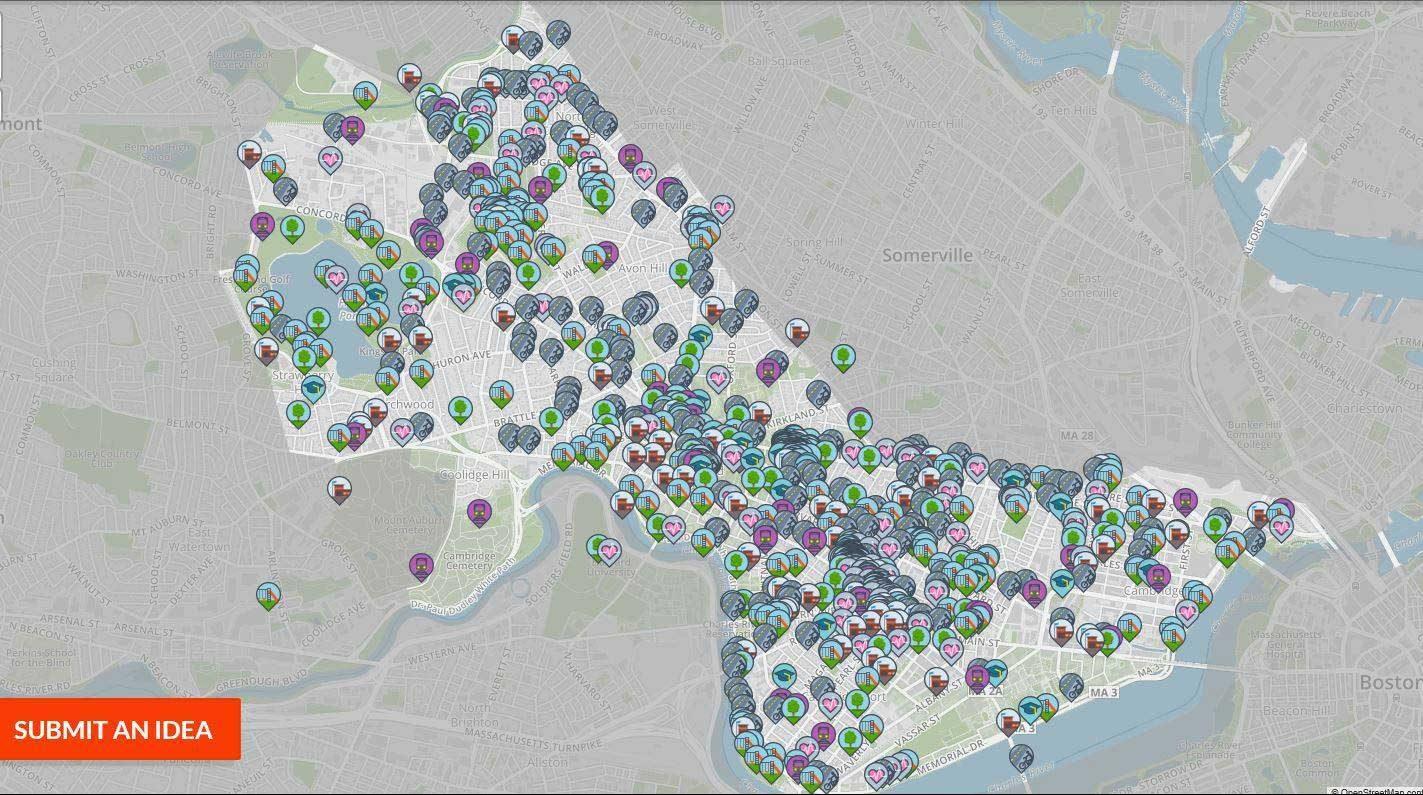The height and width of the screenshot is (795, 1423).
Task: Open the train marker left of Cambridge Cemetery label
Action: coord(421,565)
